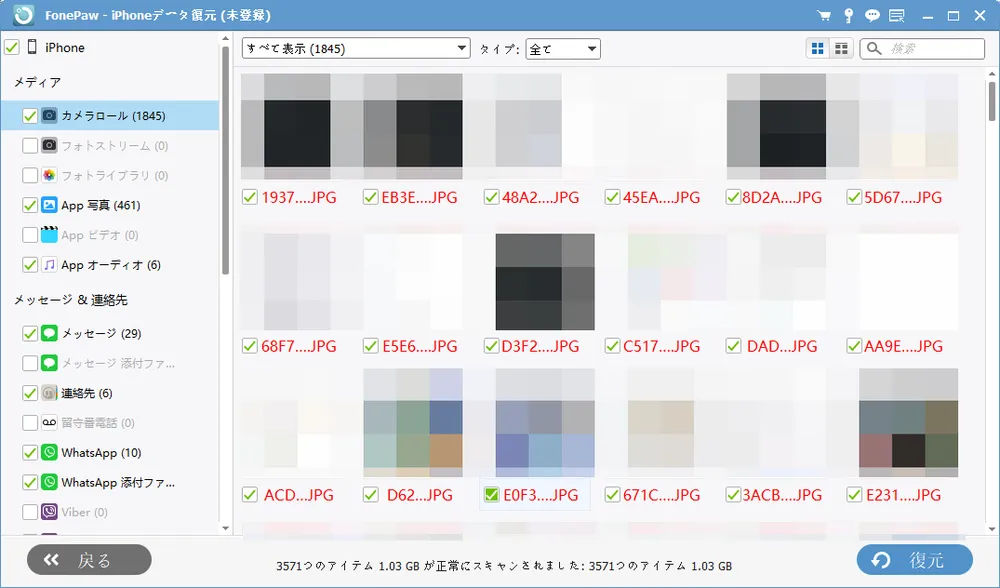The height and width of the screenshot is (588, 1000).
Task: Toggle the iPhone device checkbox
Action: click(11, 47)
